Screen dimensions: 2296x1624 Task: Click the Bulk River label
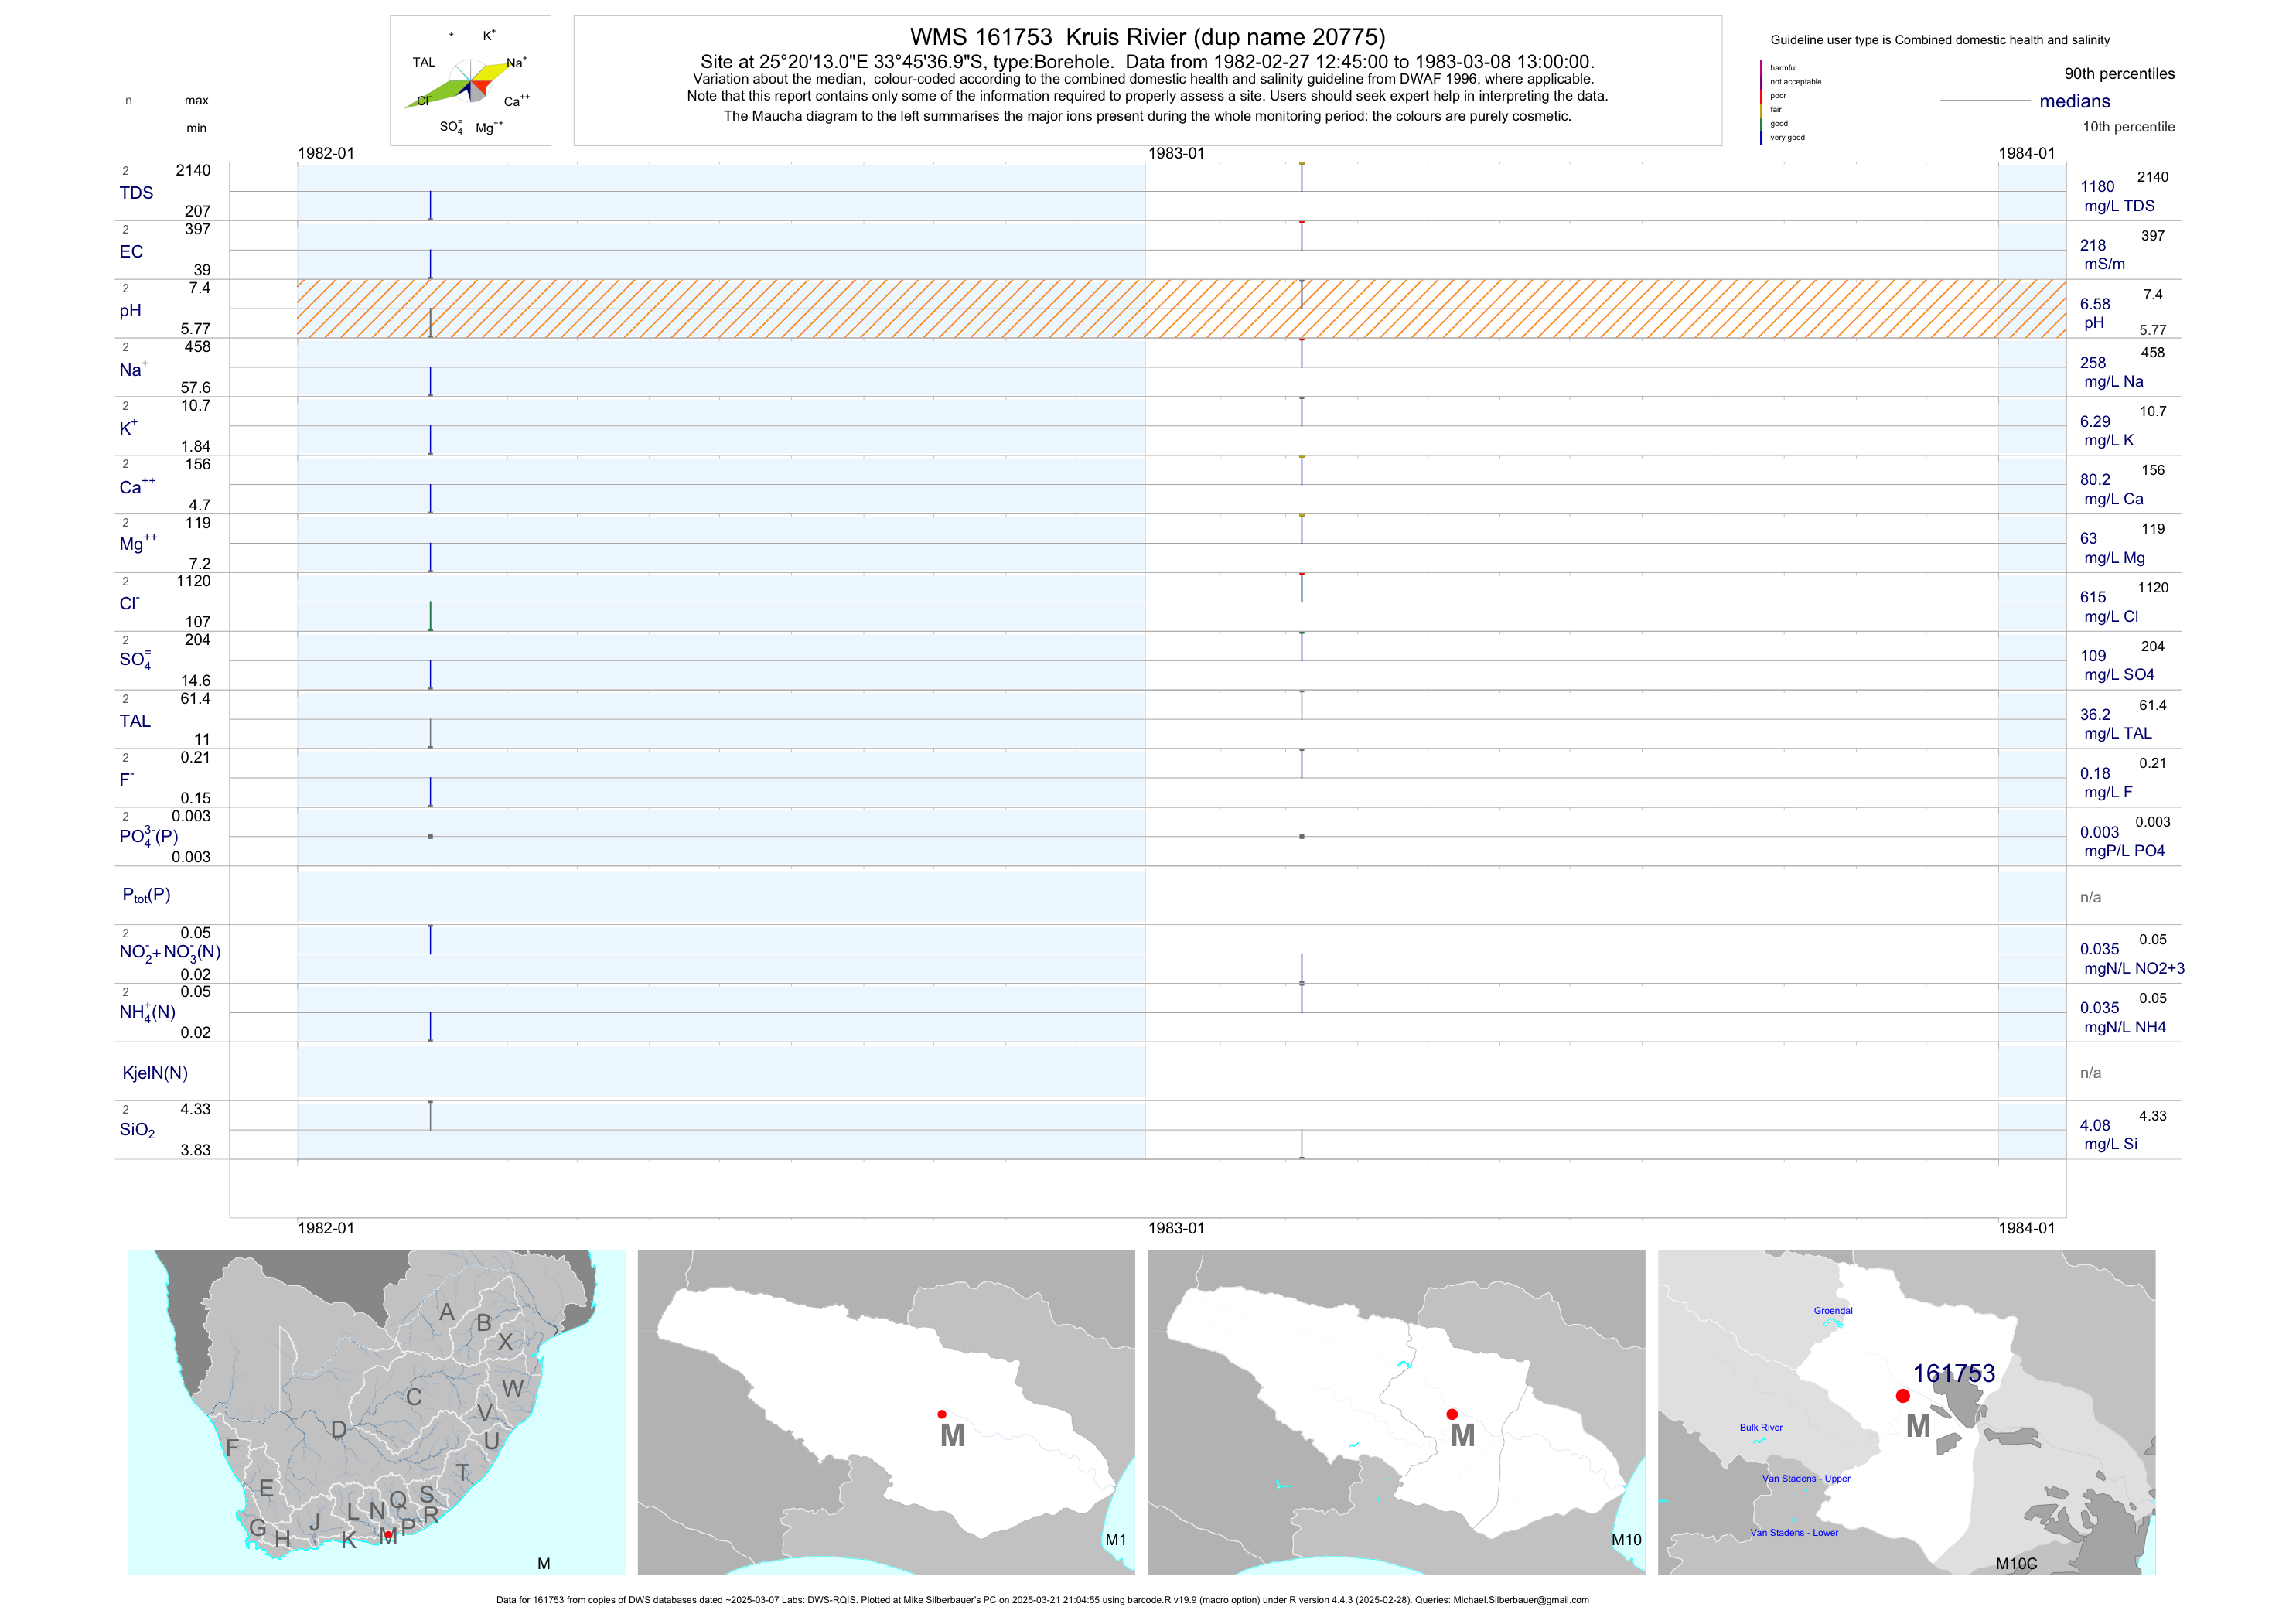coord(1761,1427)
